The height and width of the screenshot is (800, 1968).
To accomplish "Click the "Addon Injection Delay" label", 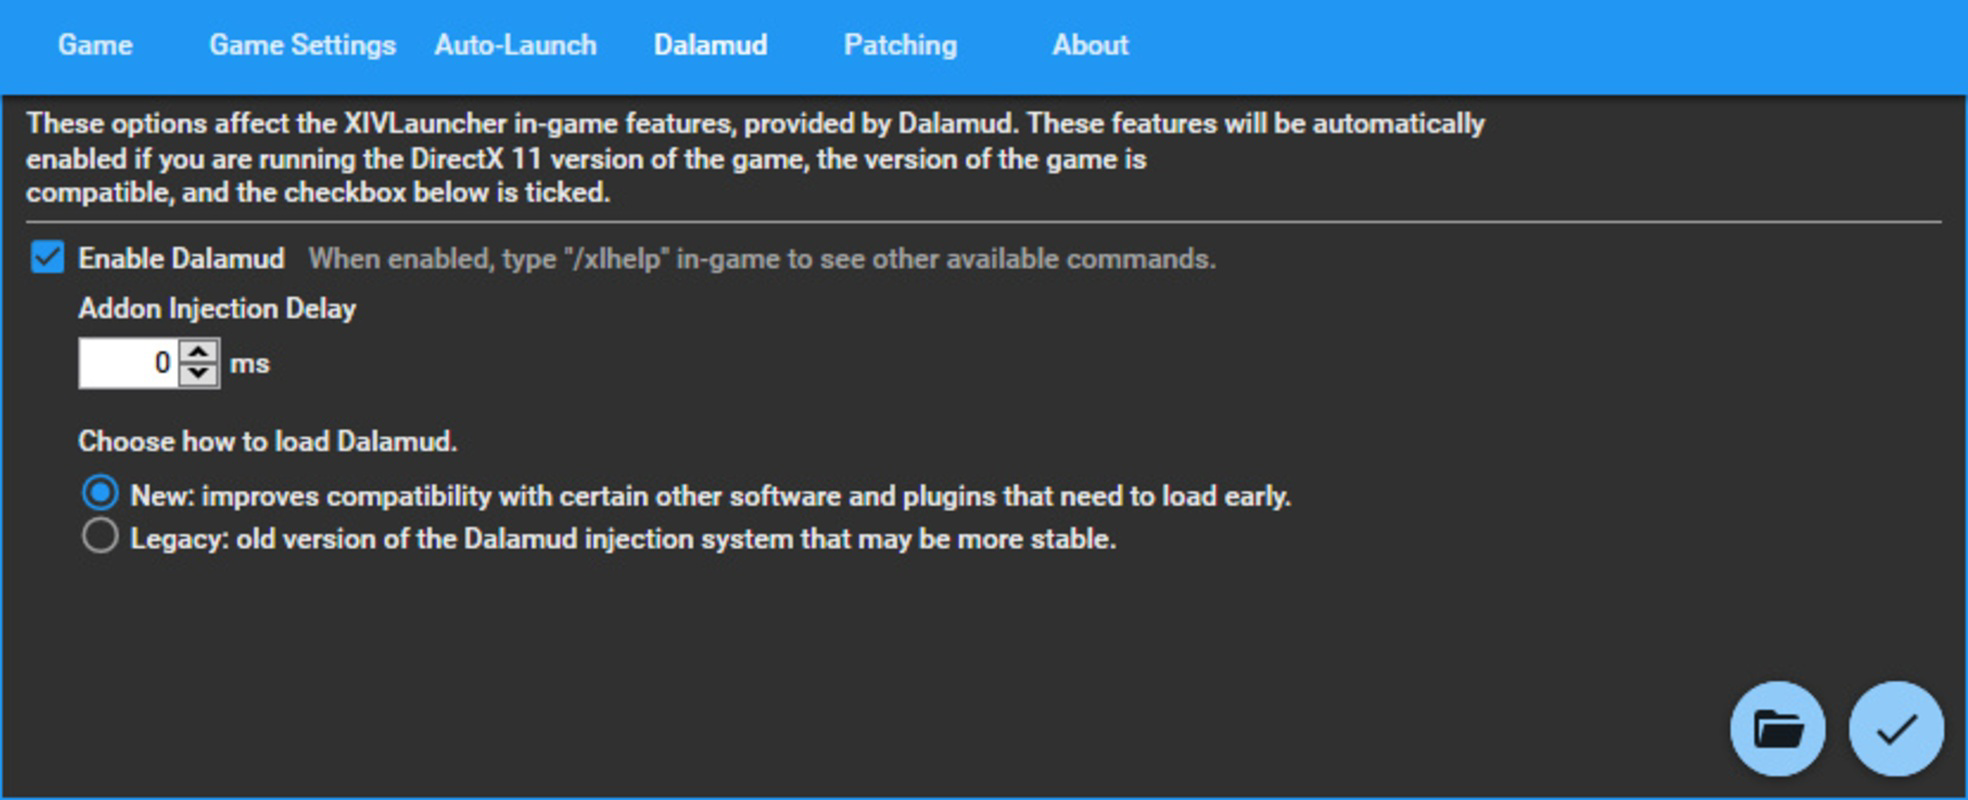I will pyautogui.click(x=217, y=308).
